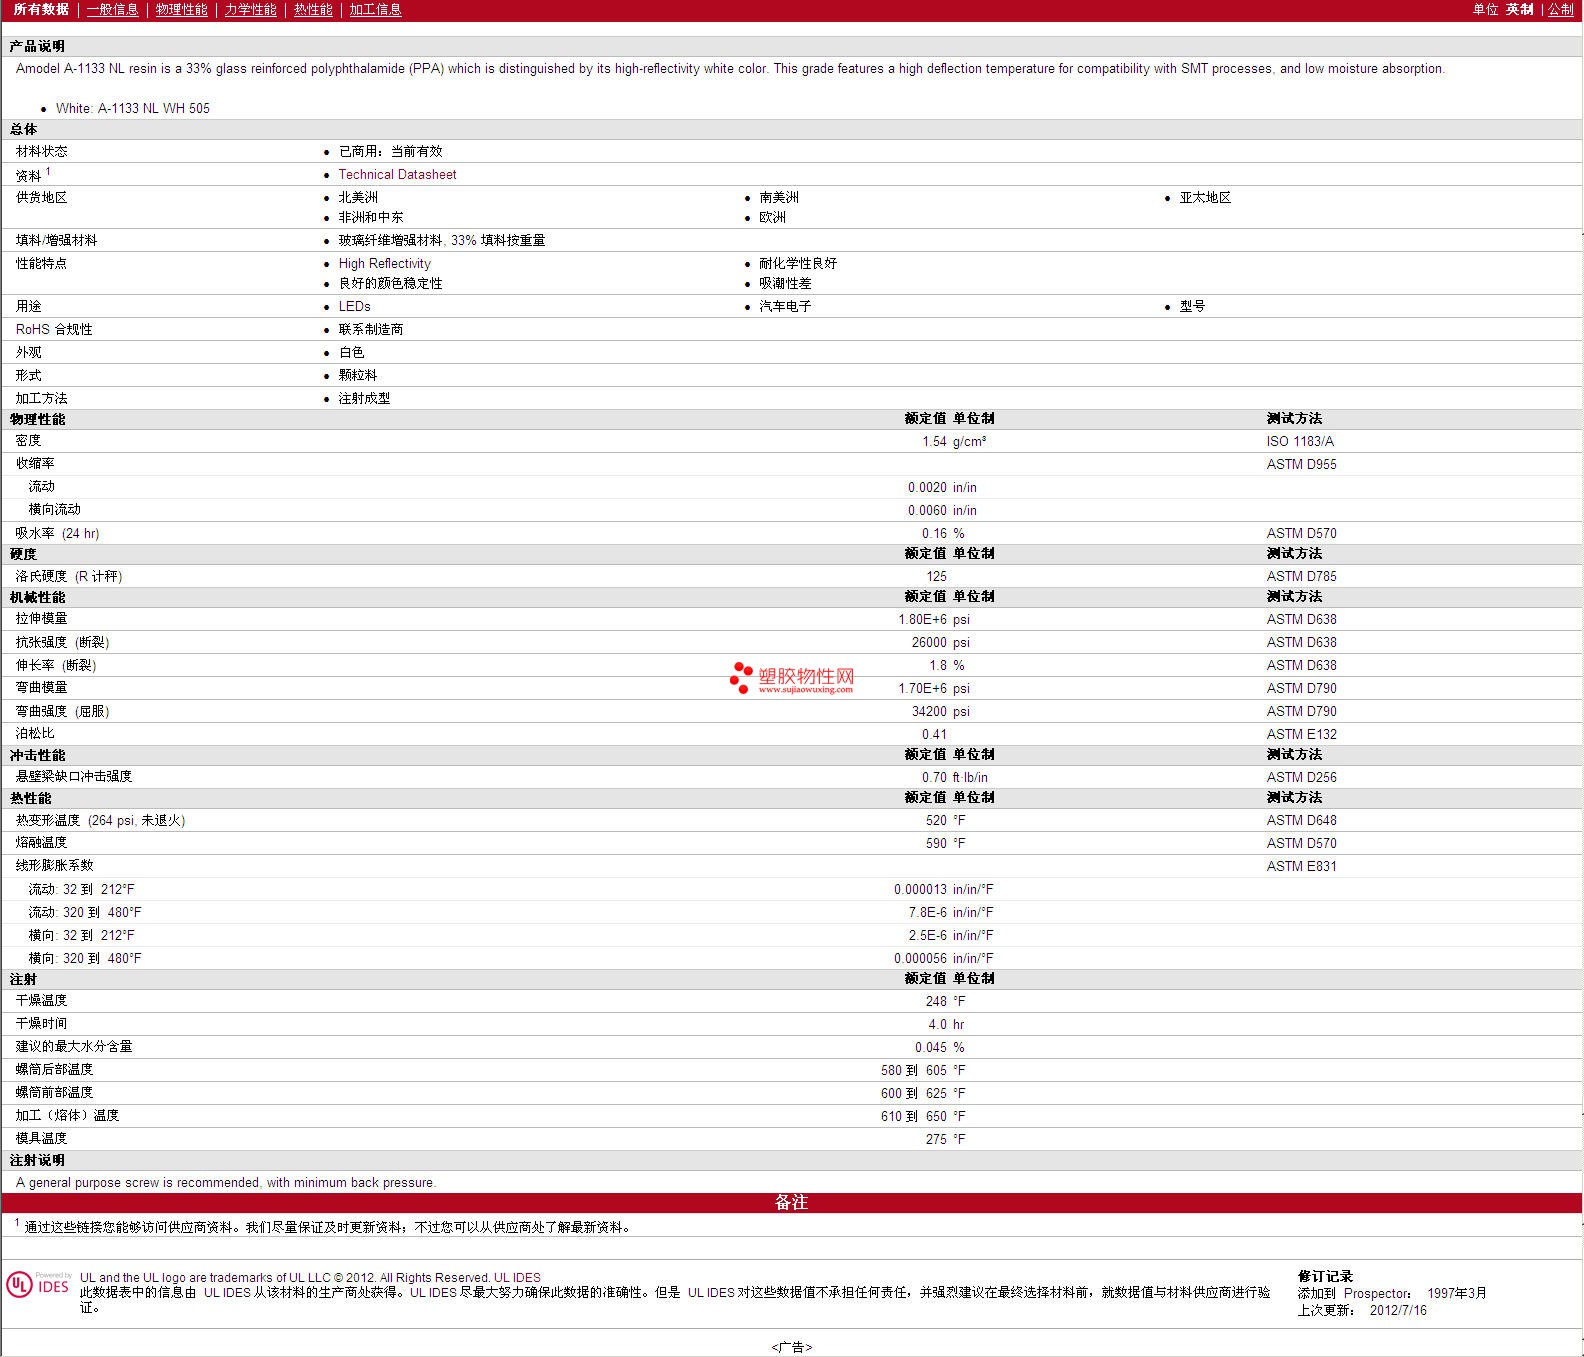Click the 塑胶物性网 watermark logo
This screenshot has height=1357, width=1584.
click(x=792, y=678)
